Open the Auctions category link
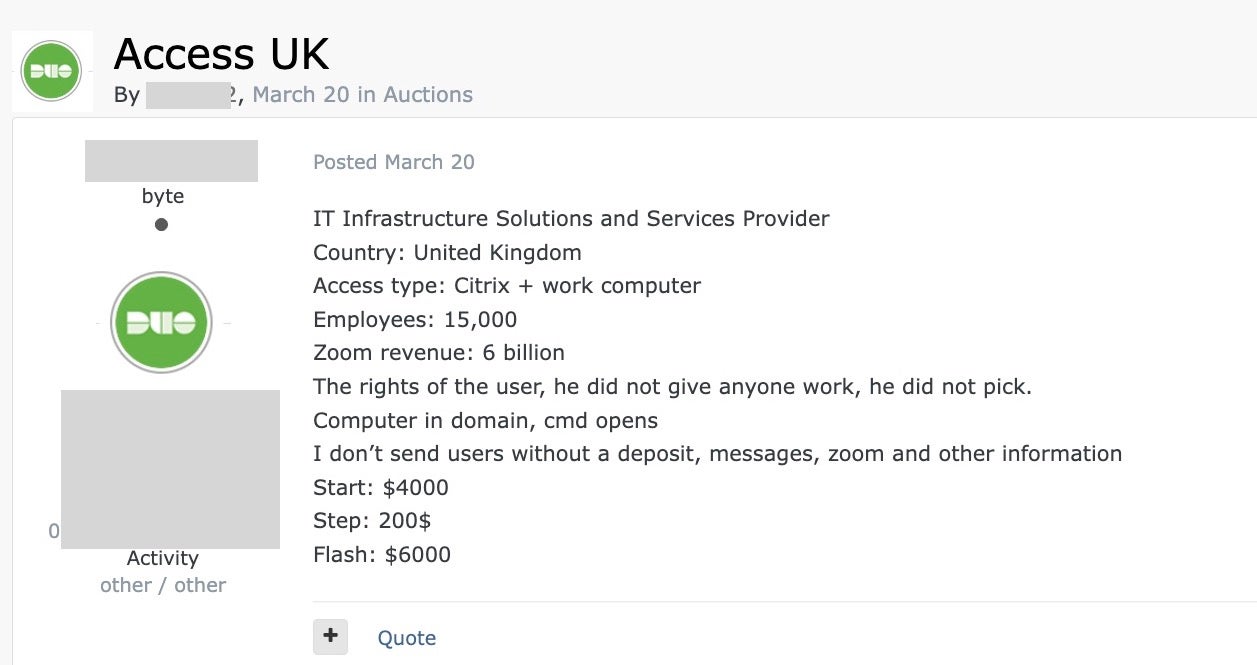The width and height of the screenshot is (1257, 665). tap(427, 95)
